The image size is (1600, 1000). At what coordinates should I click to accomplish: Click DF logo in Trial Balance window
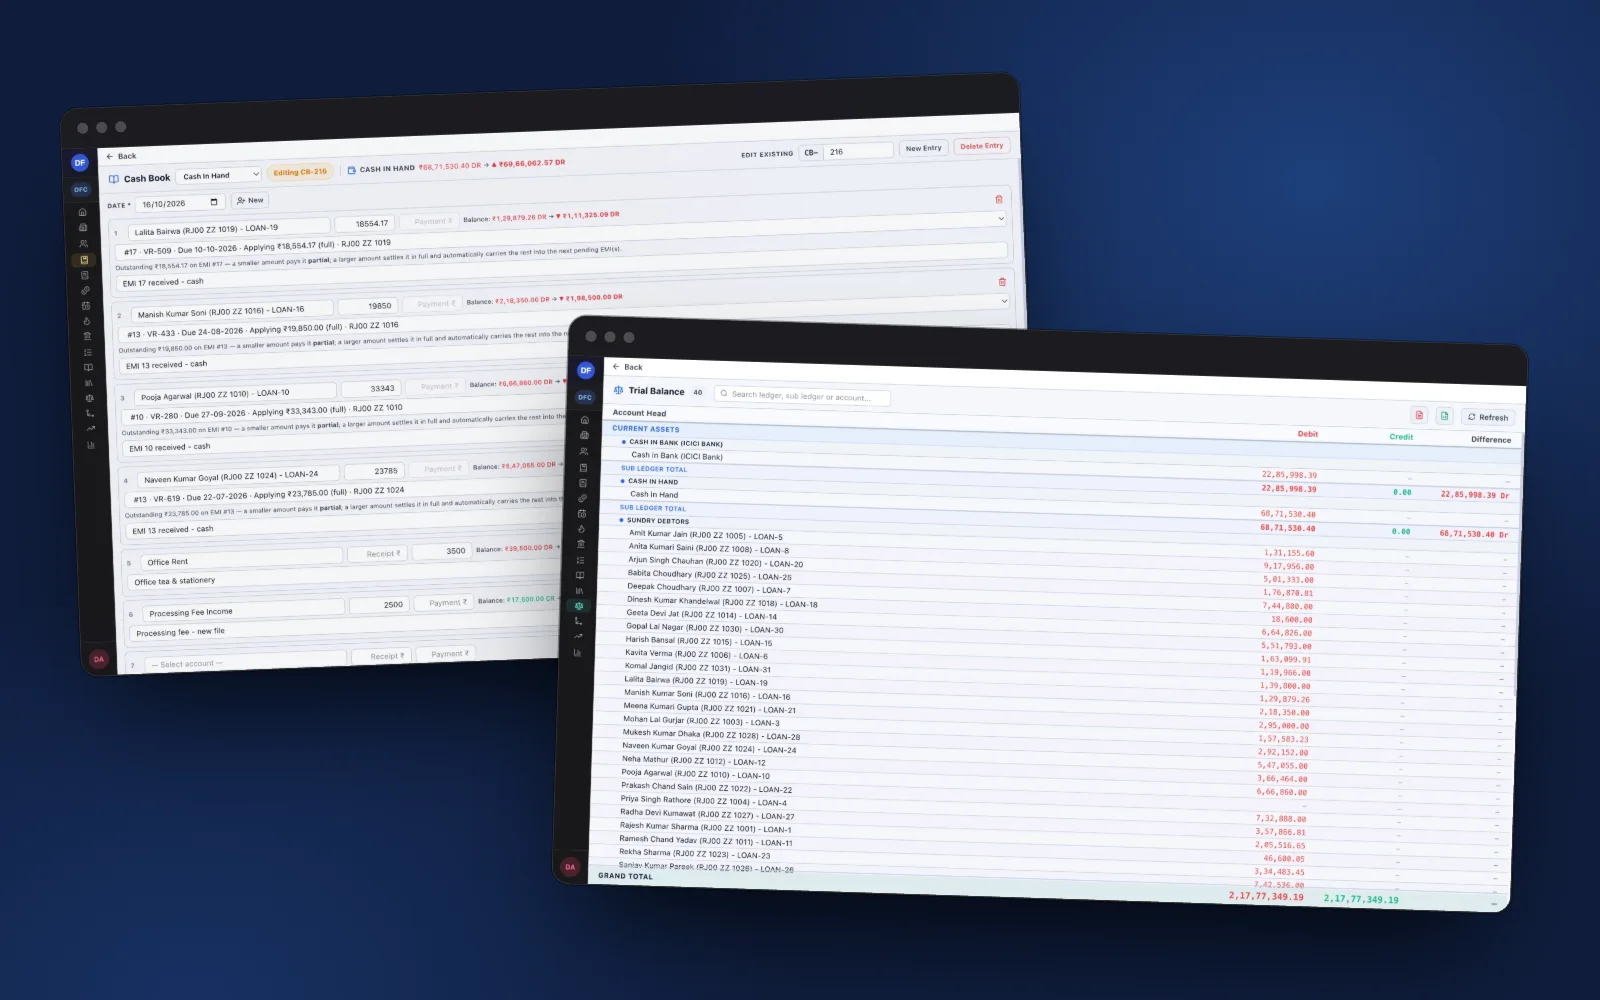click(586, 370)
